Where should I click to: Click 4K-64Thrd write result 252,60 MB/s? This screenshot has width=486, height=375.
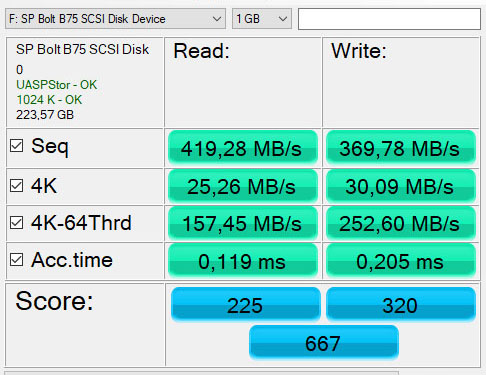pyautogui.click(x=401, y=223)
